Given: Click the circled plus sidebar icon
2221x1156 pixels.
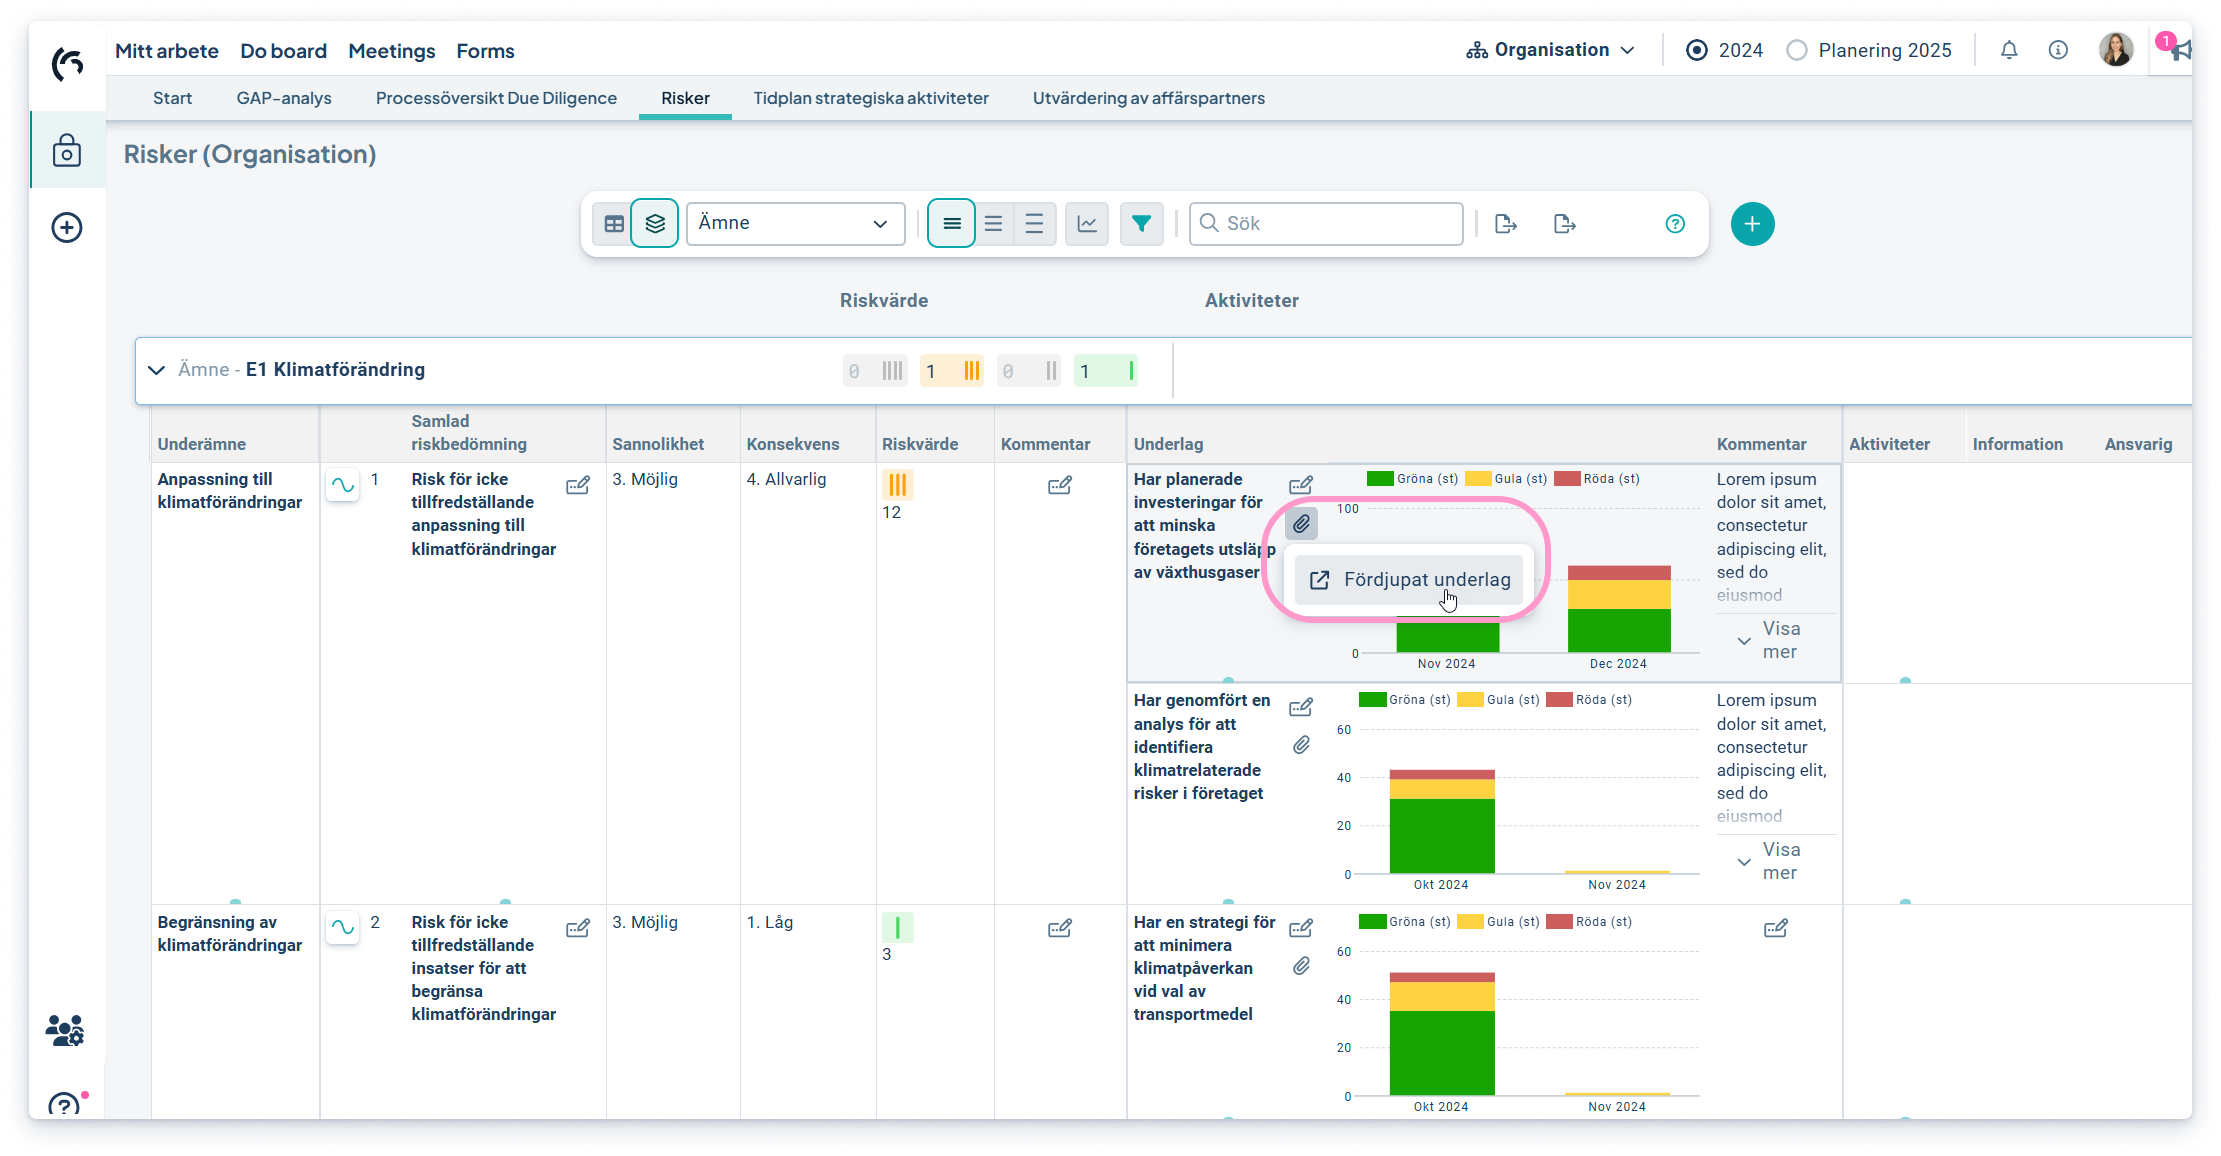Looking at the screenshot, I should pyautogui.click(x=67, y=227).
